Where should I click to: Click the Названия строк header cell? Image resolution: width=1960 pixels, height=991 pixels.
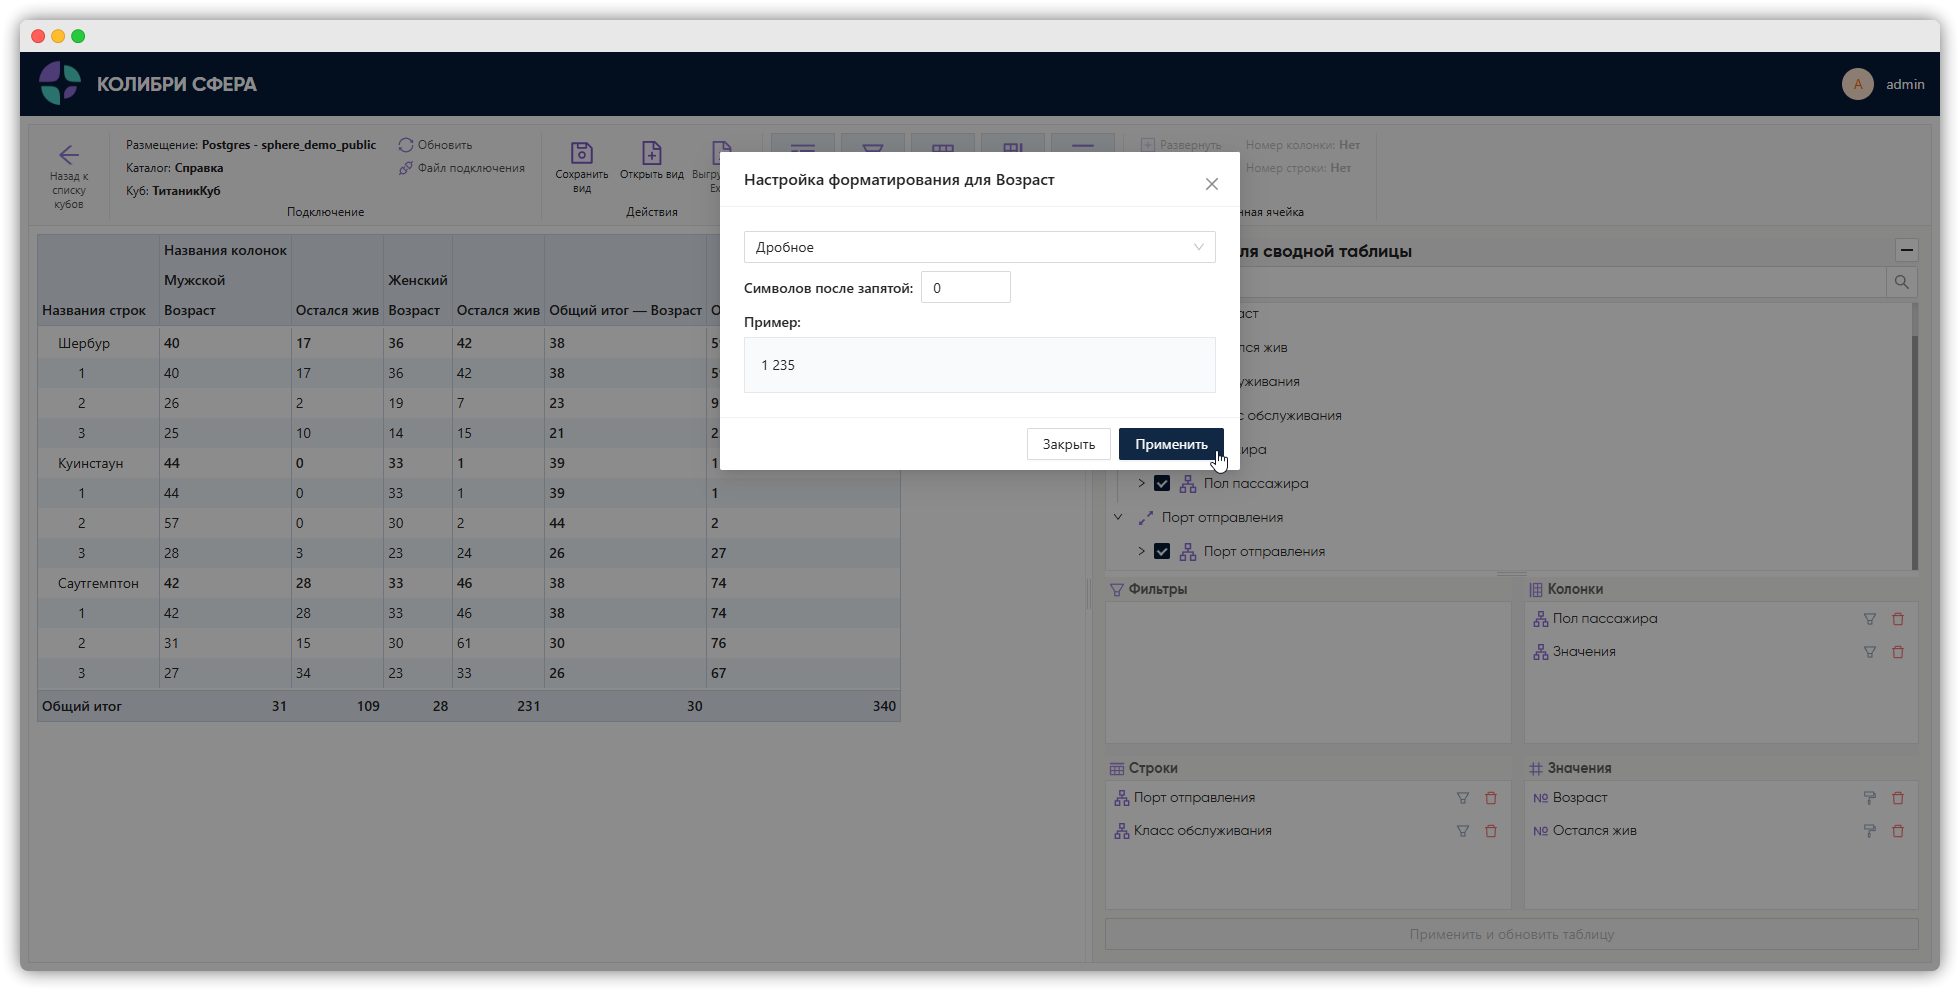94,310
